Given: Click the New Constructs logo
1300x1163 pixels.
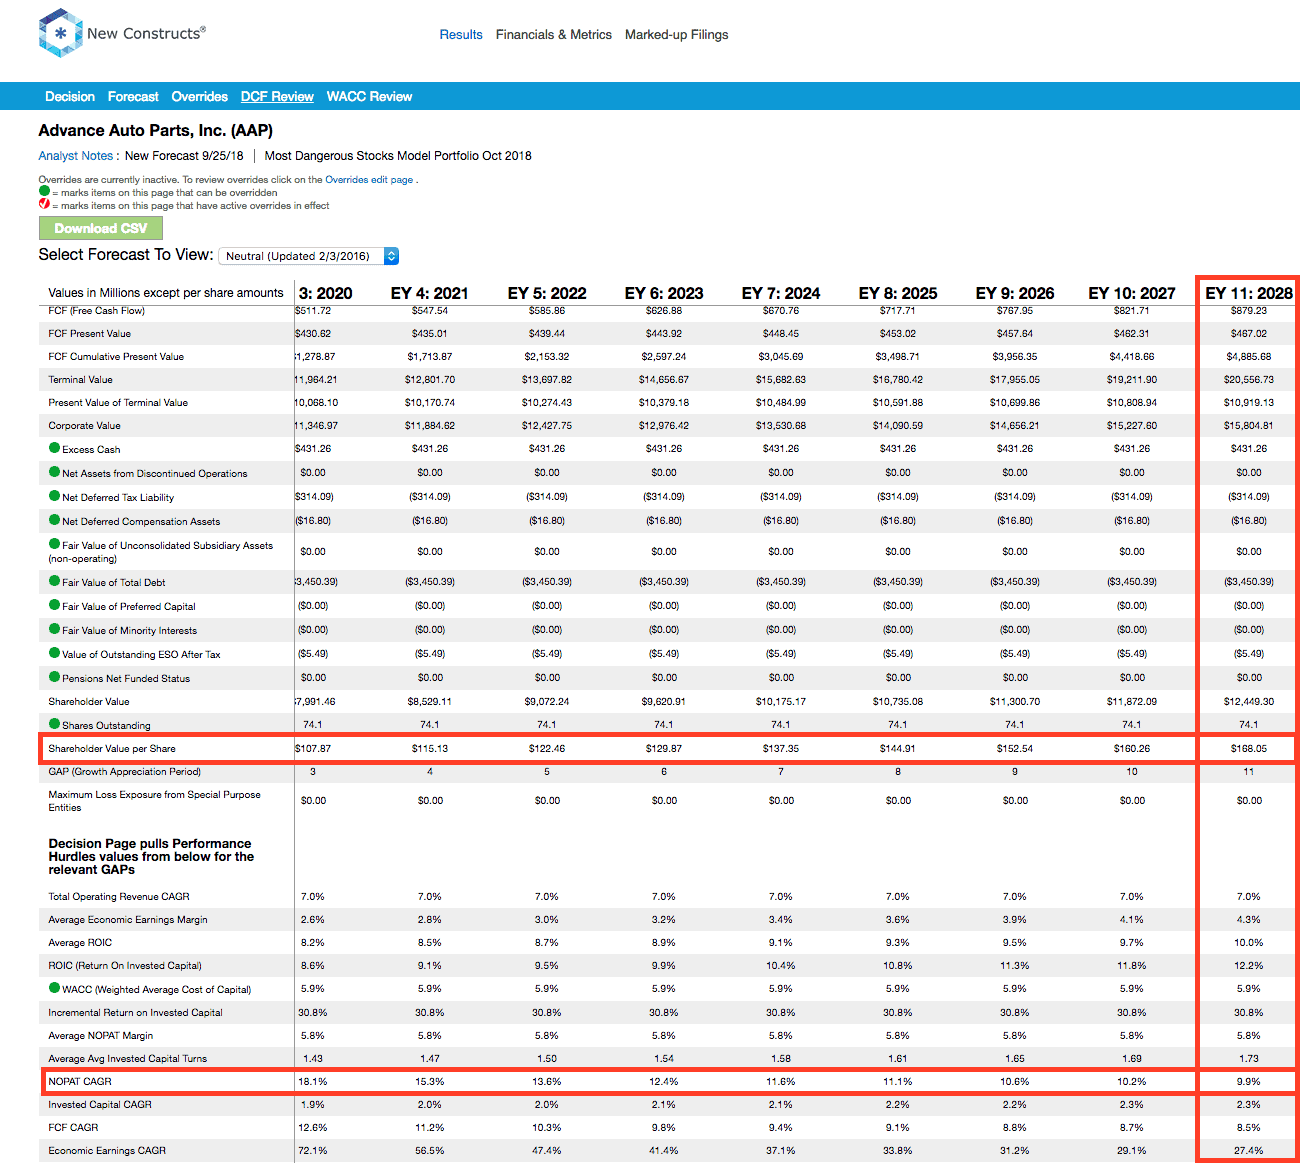Looking at the screenshot, I should (121, 33).
